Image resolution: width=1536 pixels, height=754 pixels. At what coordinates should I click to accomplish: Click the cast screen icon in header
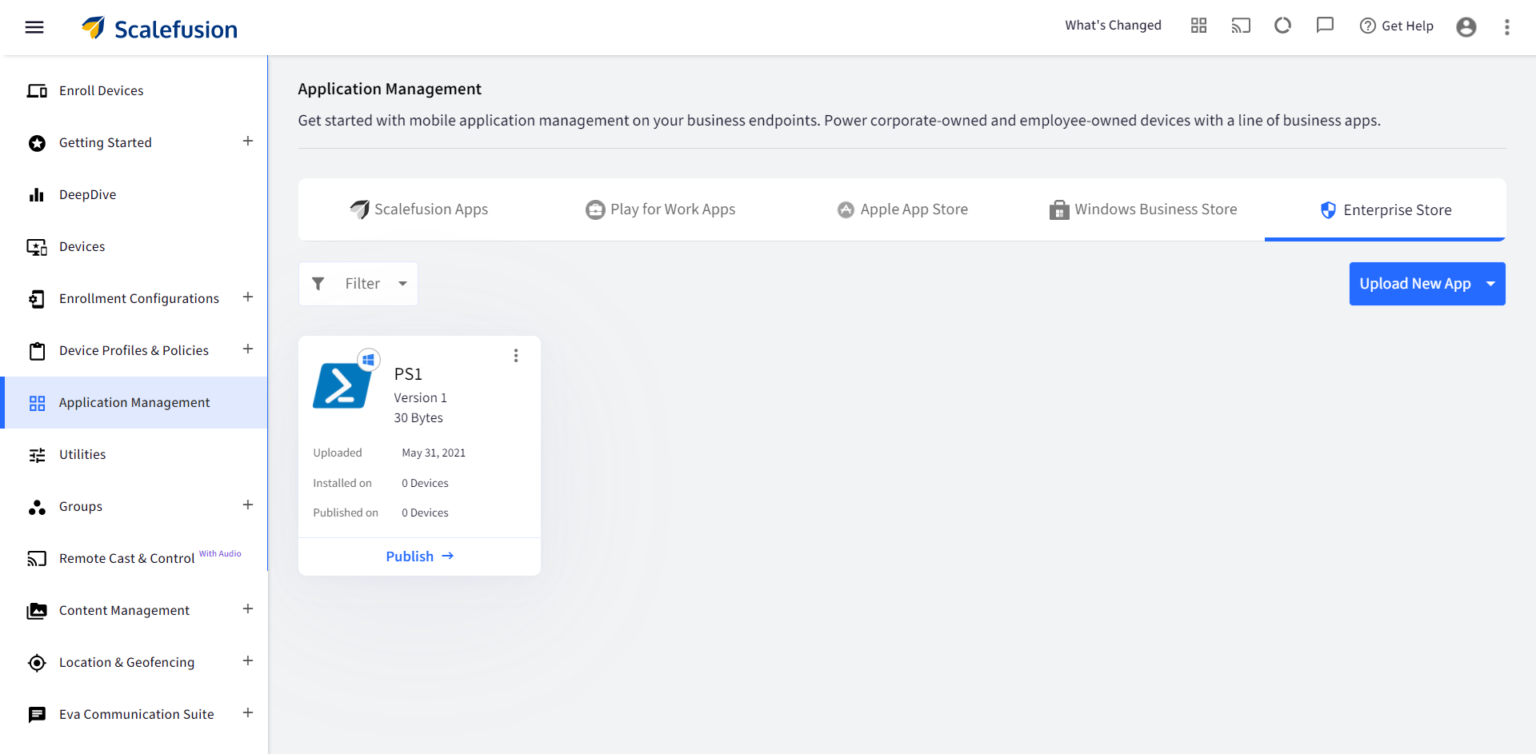pos(1241,26)
